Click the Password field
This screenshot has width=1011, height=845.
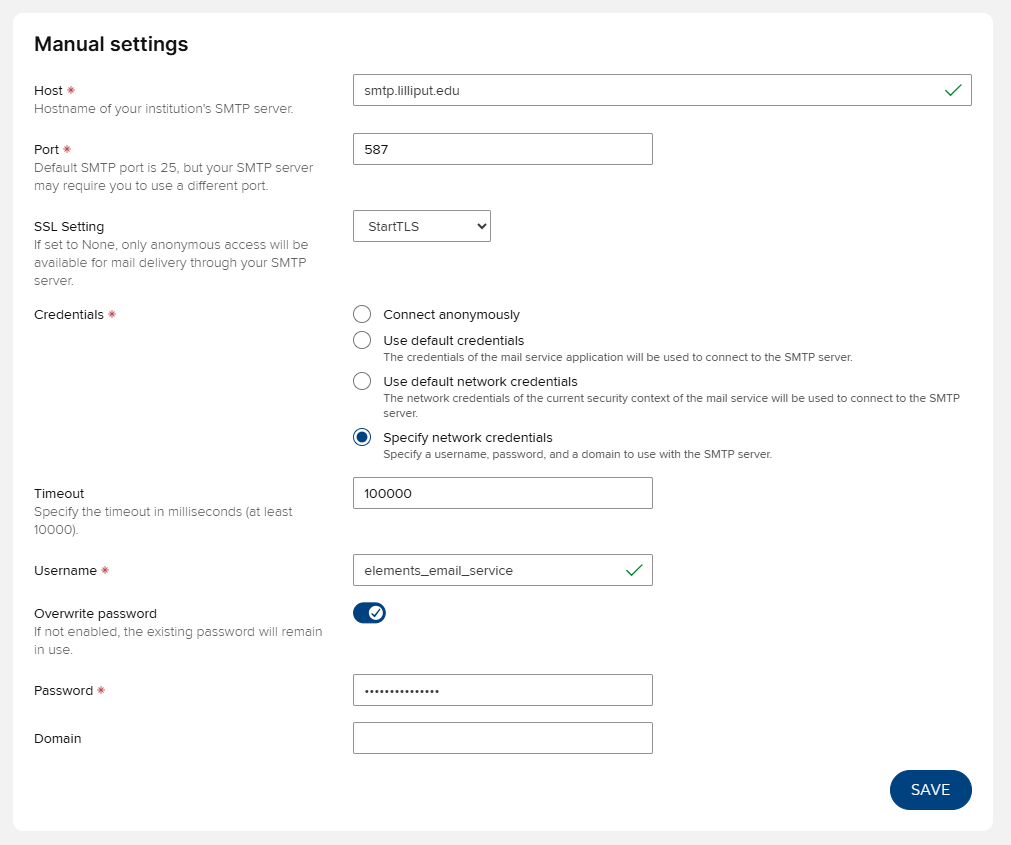[502, 690]
